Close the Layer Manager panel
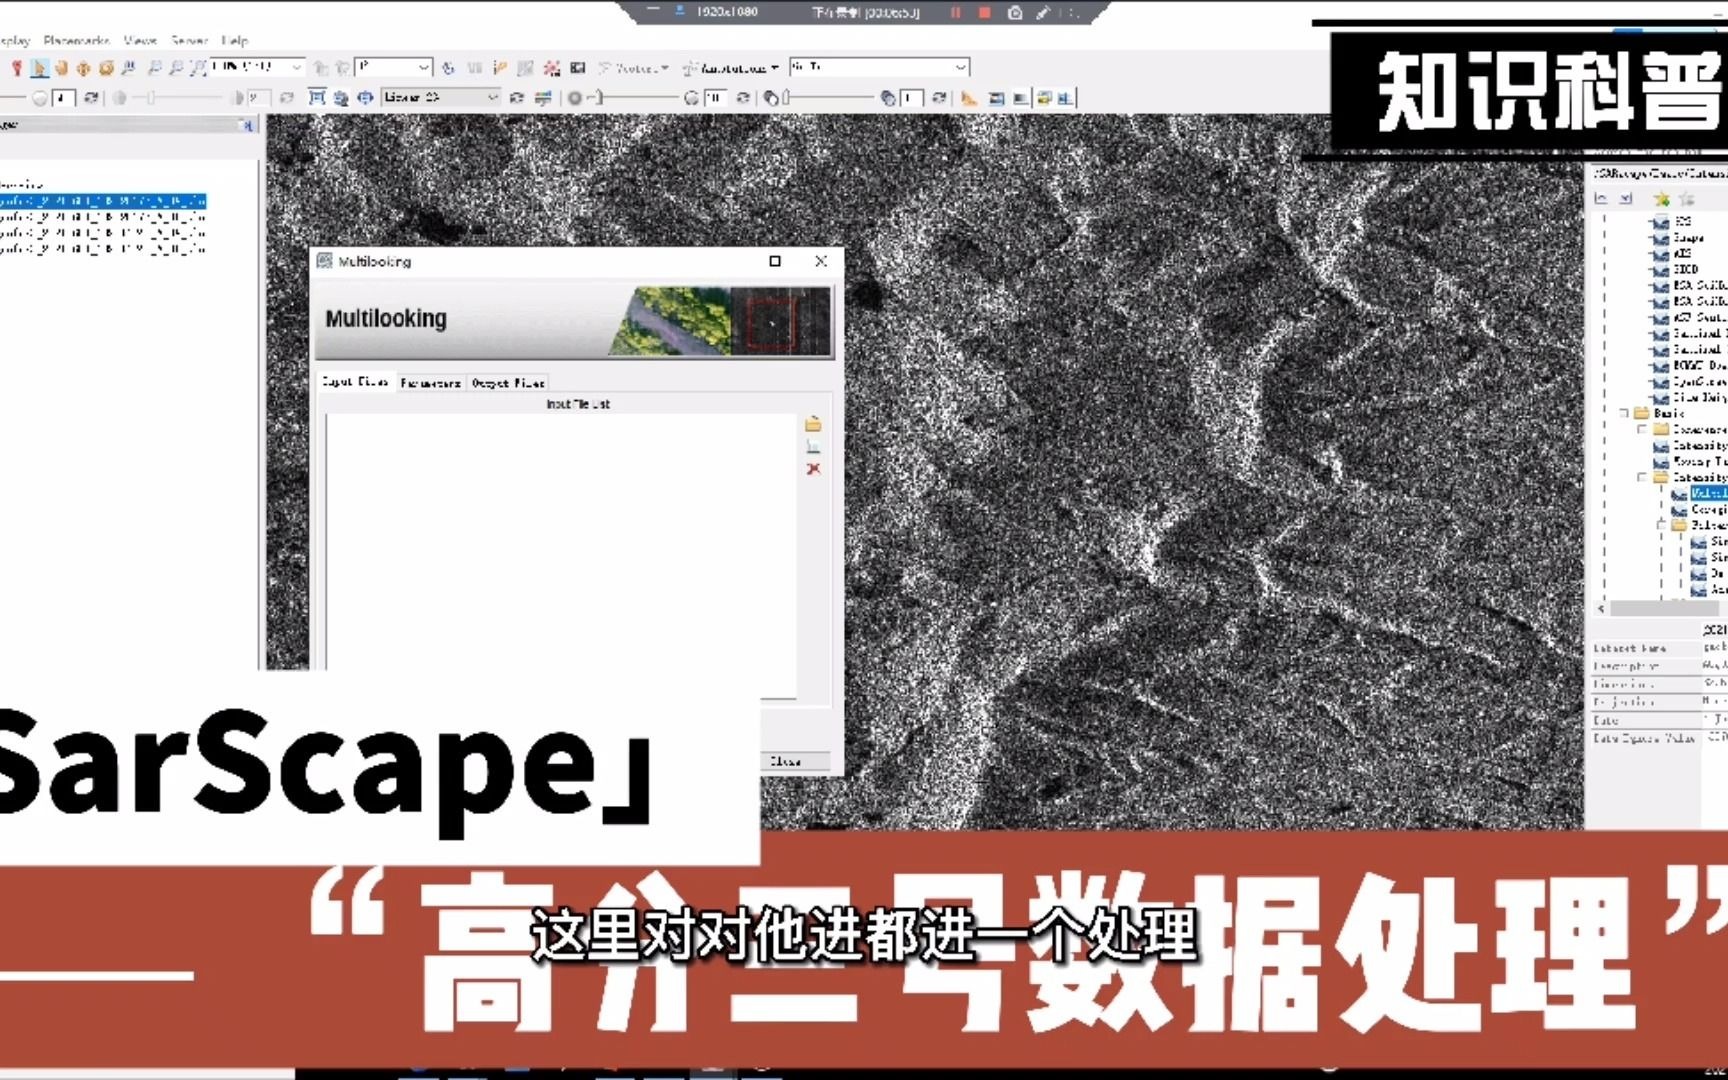Image resolution: width=1728 pixels, height=1080 pixels. (x=246, y=125)
